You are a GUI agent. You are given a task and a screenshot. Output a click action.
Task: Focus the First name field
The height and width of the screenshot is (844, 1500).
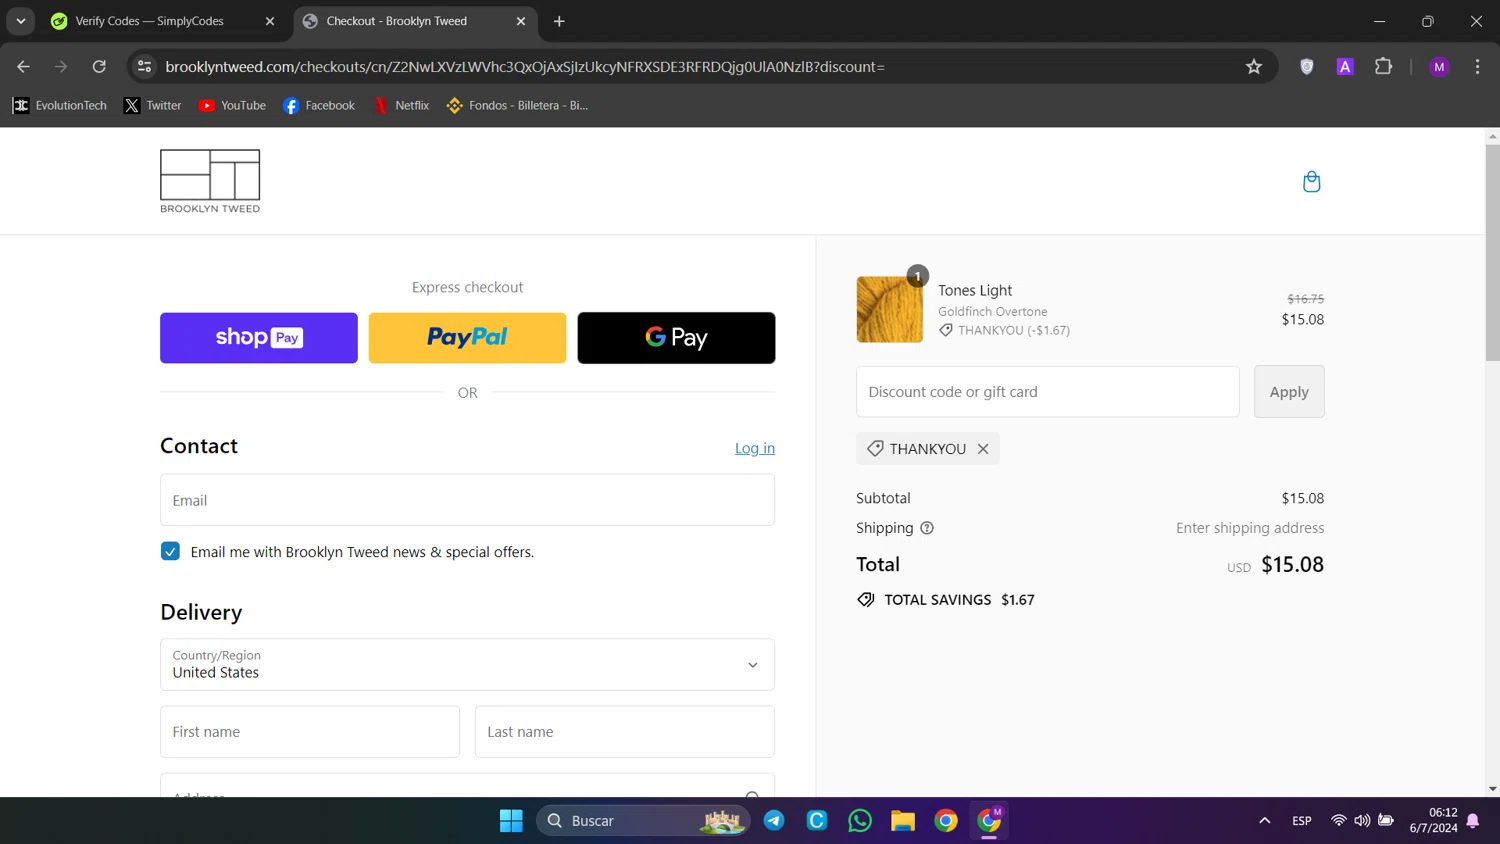310,732
